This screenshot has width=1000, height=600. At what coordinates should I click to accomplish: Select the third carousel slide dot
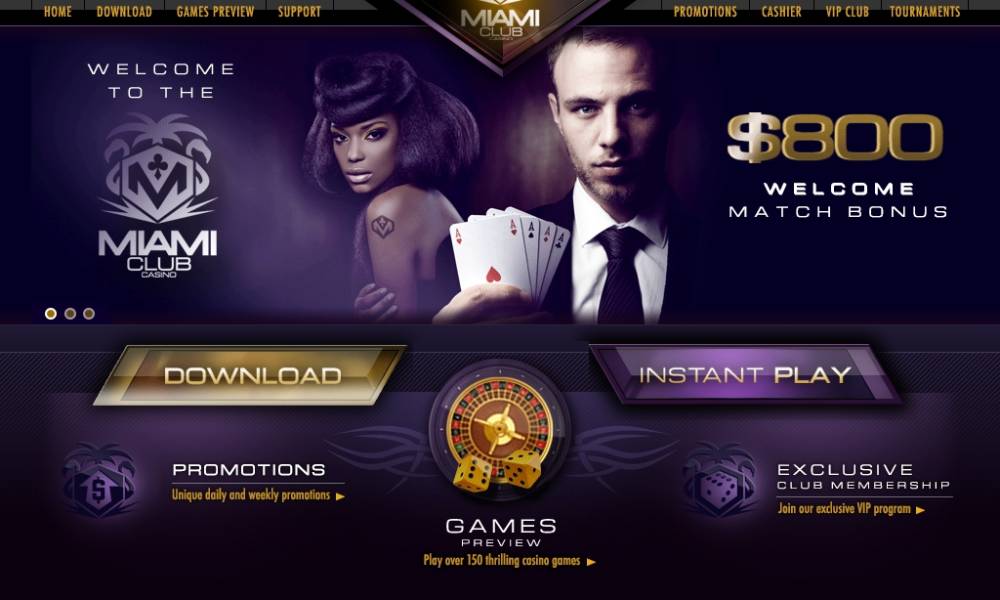(x=89, y=313)
